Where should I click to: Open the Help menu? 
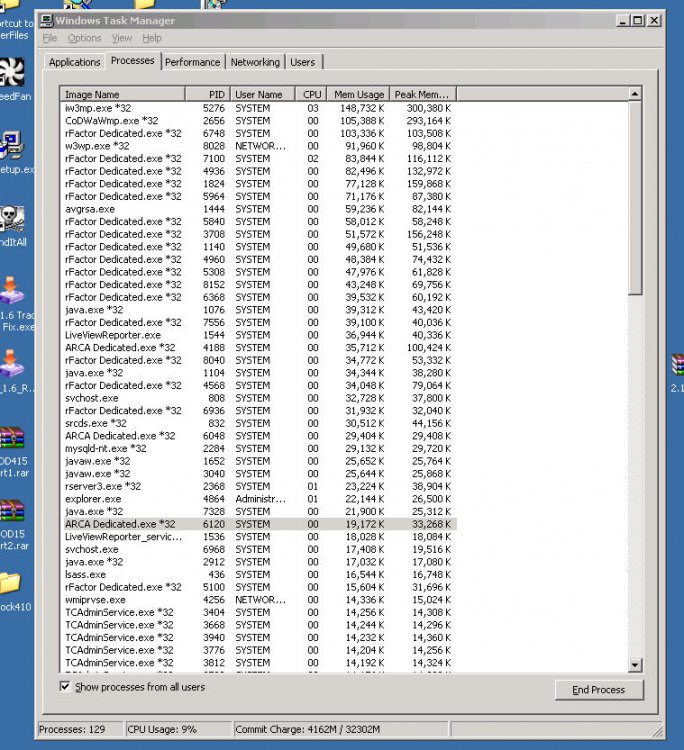[x=152, y=38]
